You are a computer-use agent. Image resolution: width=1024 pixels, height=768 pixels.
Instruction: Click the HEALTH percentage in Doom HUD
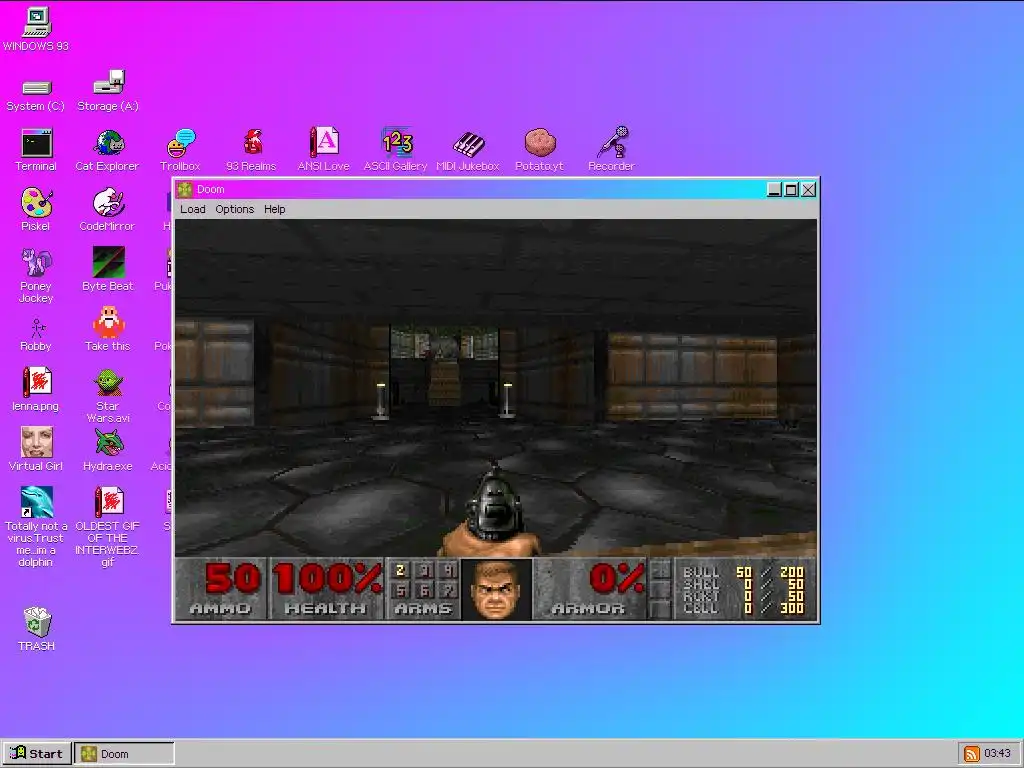[326, 588]
